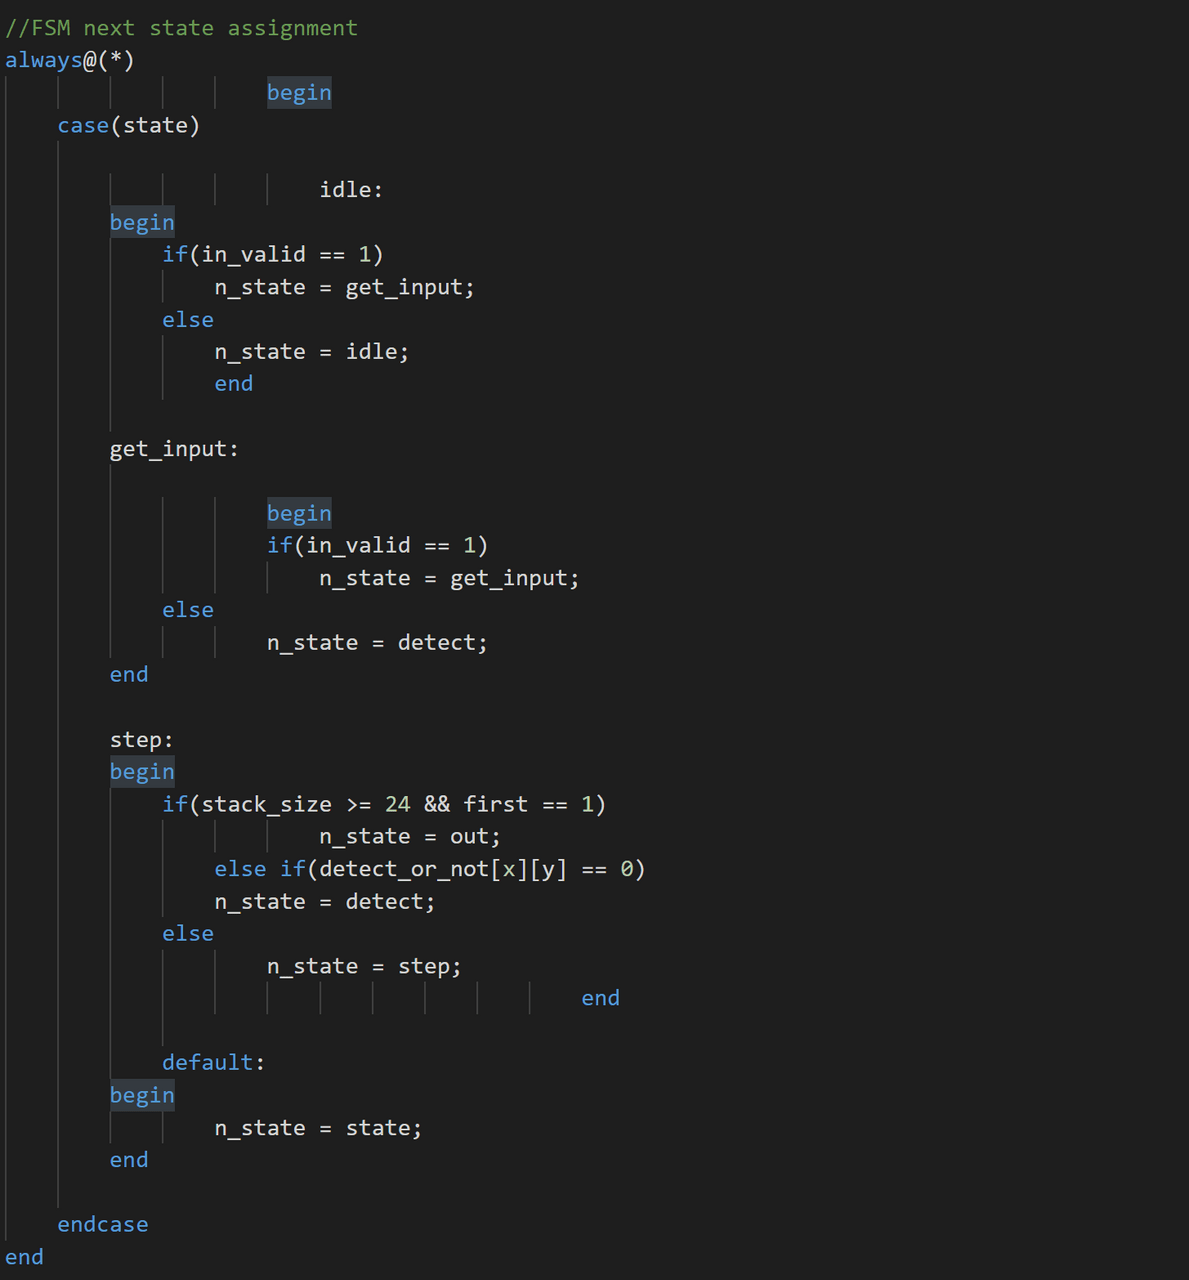Click the //FSM next state assignment comment
Image resolution: width=1189 pixels, height=1280 pixels.
tap(180, 27)
